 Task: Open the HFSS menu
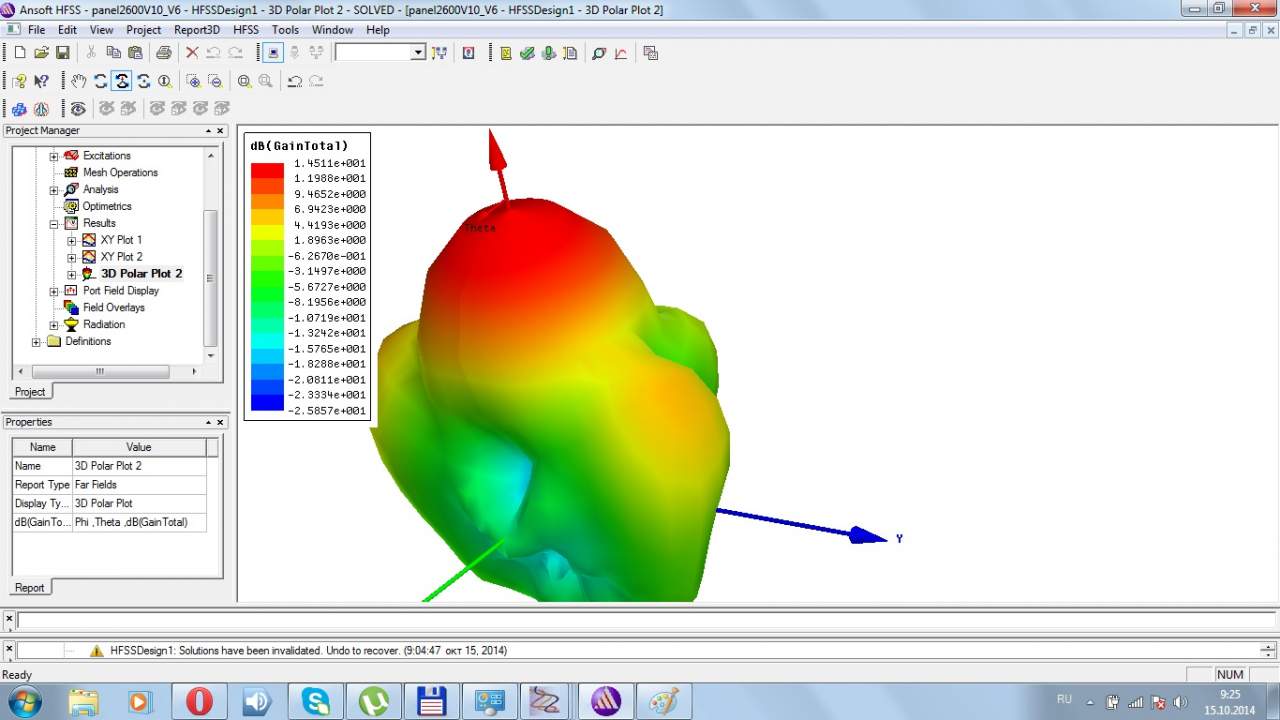click(x=246, y=30)
